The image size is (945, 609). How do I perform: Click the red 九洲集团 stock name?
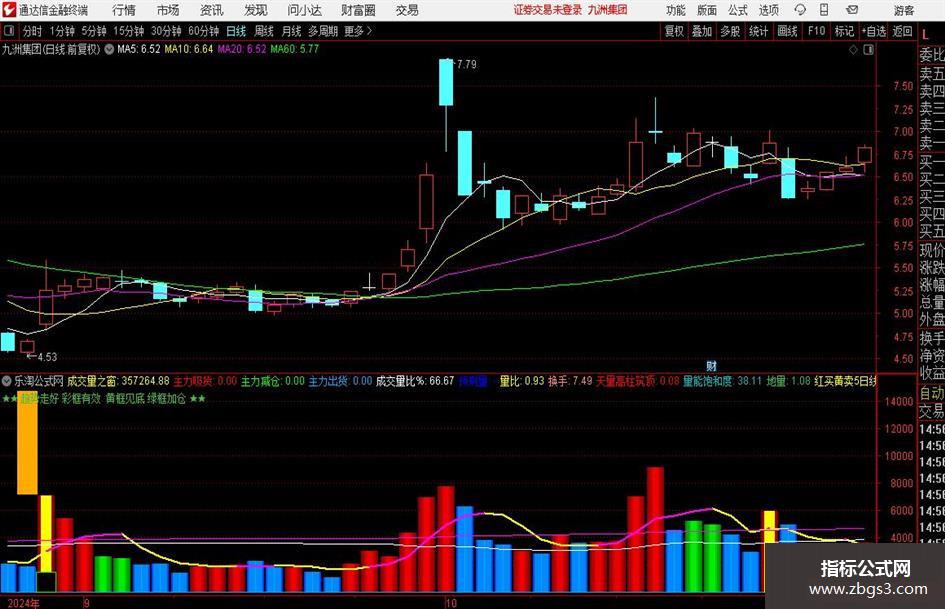[x=608, y=10]
